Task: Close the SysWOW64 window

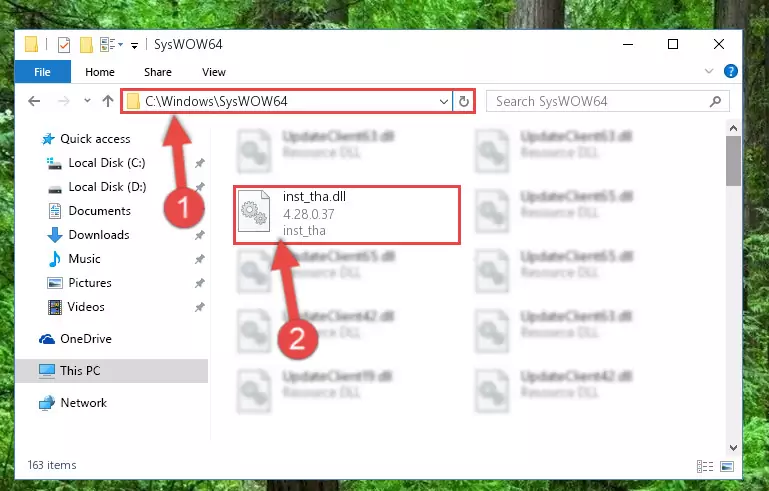Action: pyautogui.click(x=718, y=44)
